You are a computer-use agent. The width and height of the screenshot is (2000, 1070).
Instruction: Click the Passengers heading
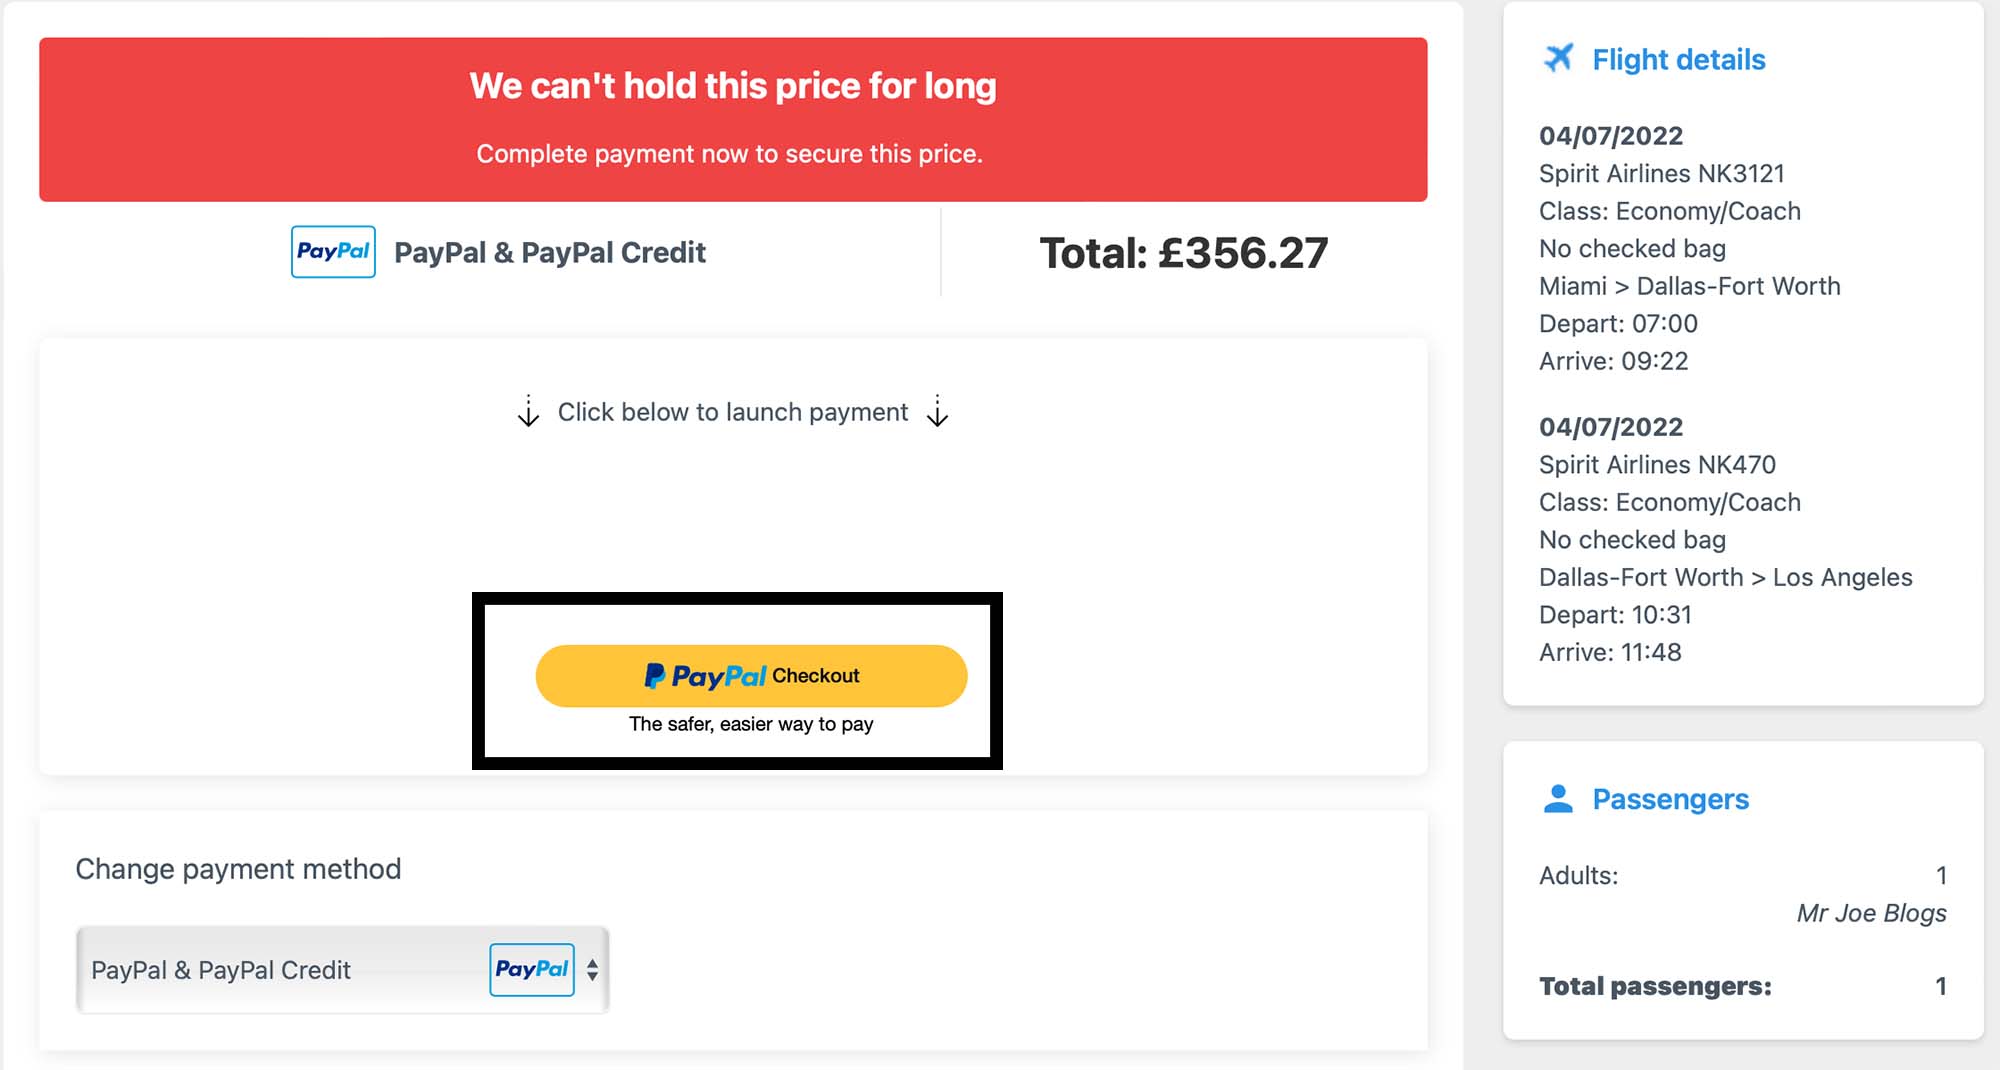(1670, 799)
